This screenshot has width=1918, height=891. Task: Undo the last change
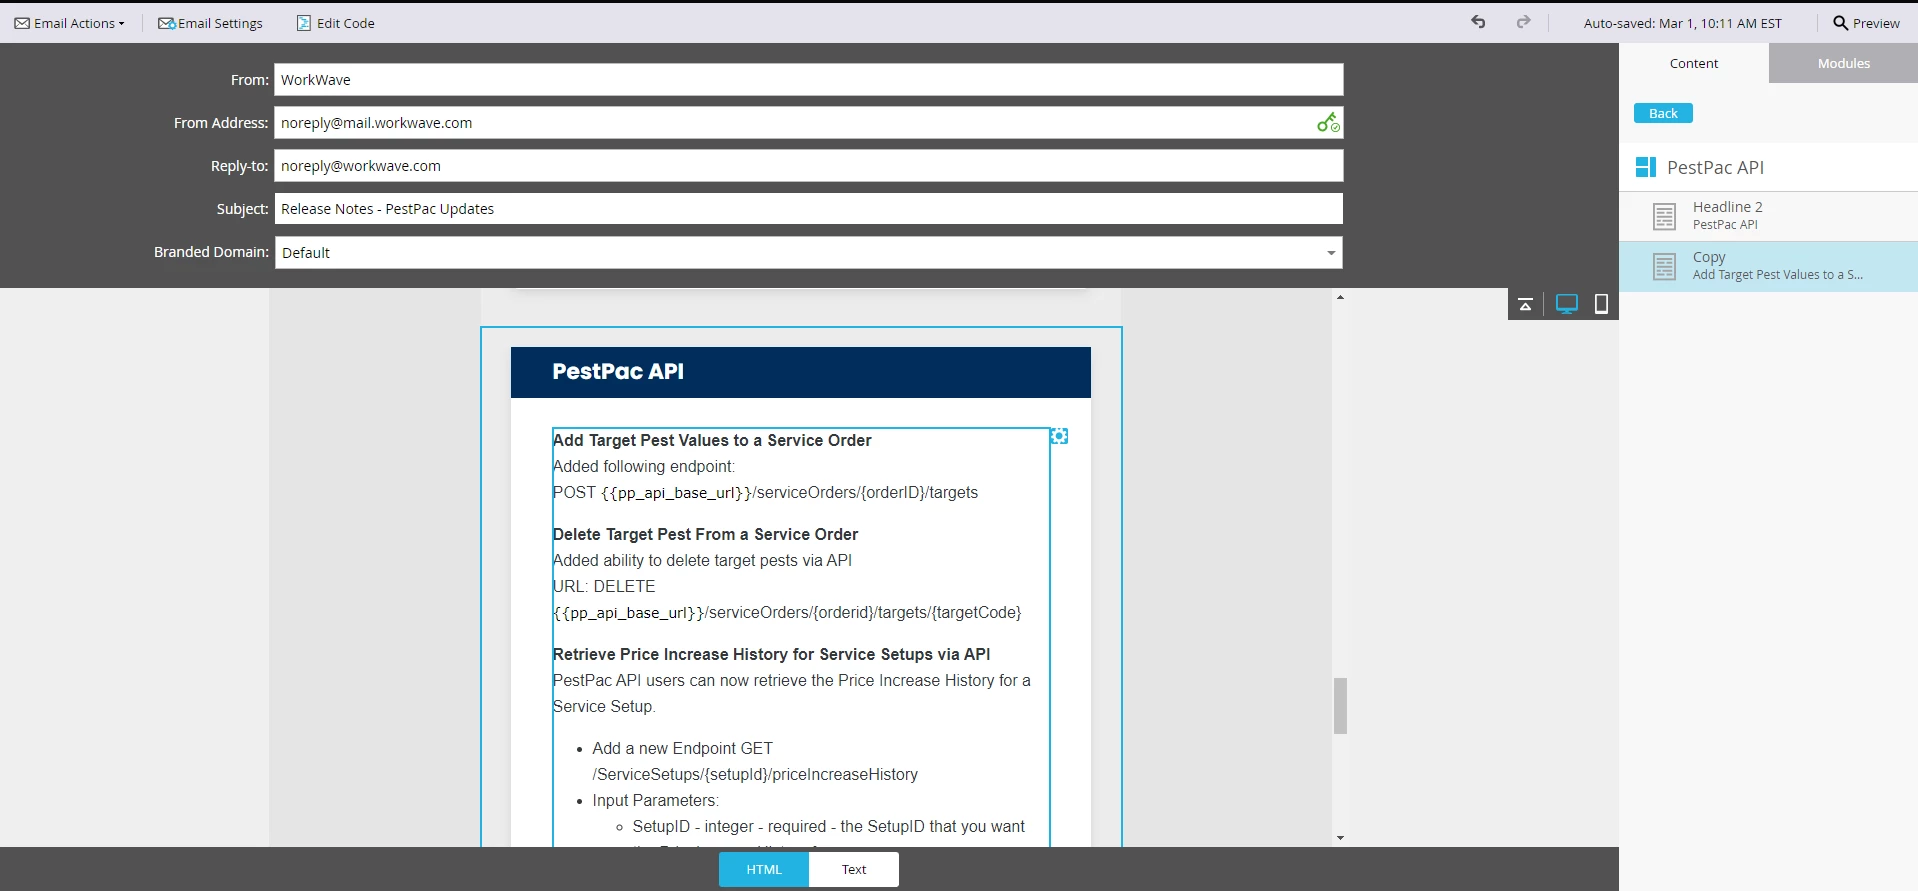click(x=1478, y=22)
